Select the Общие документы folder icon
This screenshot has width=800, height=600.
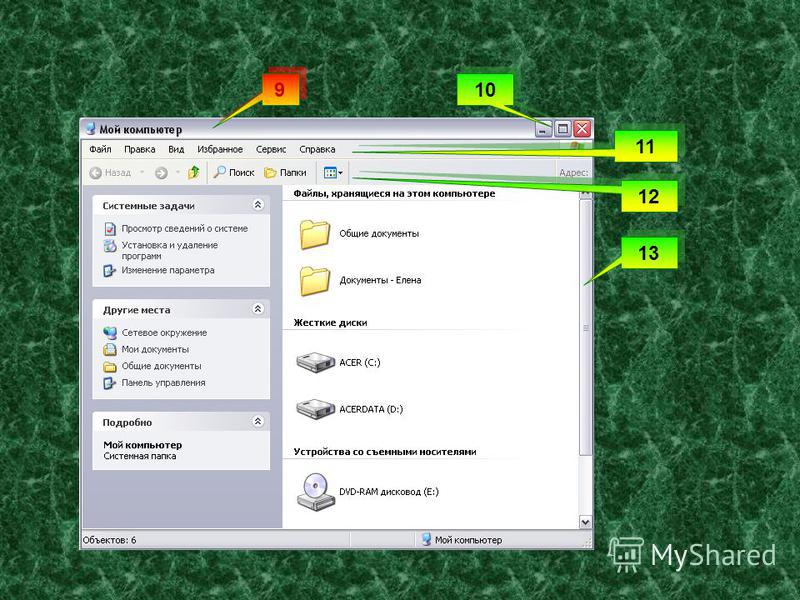pos(314,234)
